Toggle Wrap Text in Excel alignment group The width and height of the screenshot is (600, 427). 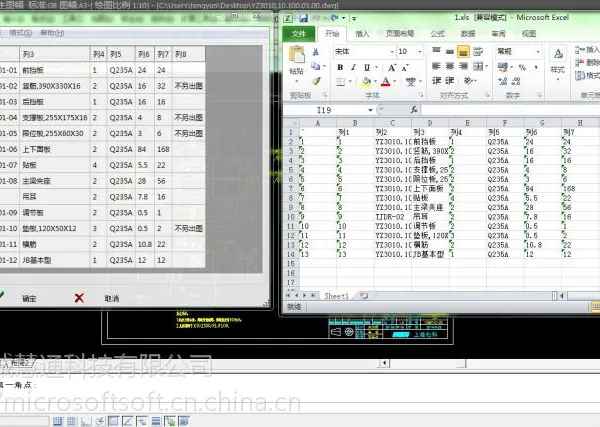[478, 51]
